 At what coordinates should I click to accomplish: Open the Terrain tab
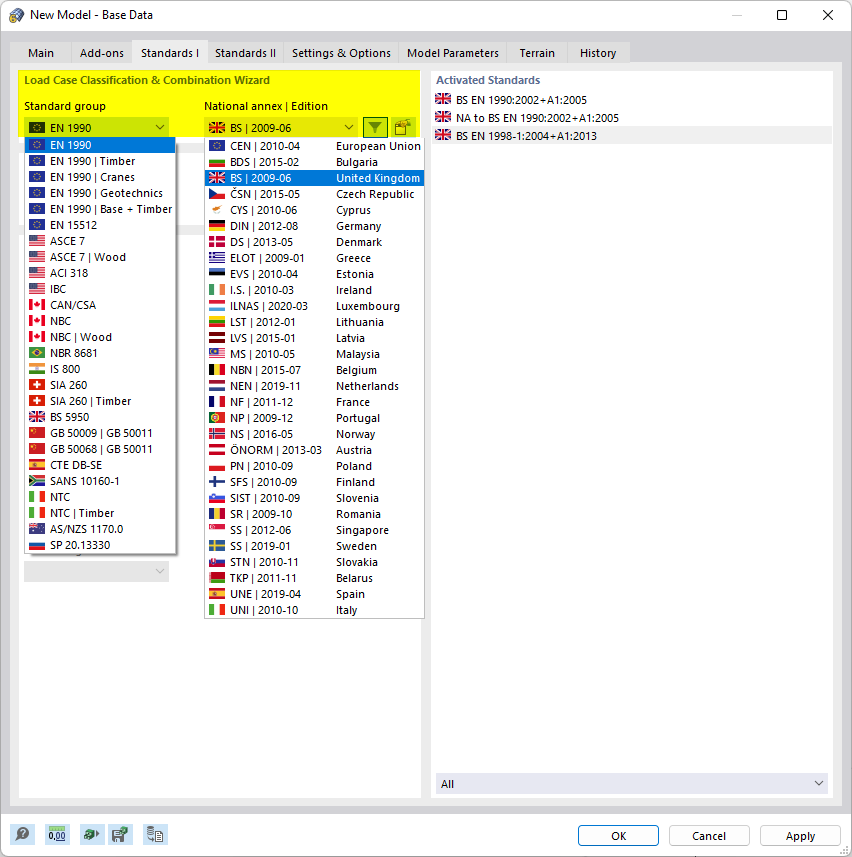click(537, 53)
